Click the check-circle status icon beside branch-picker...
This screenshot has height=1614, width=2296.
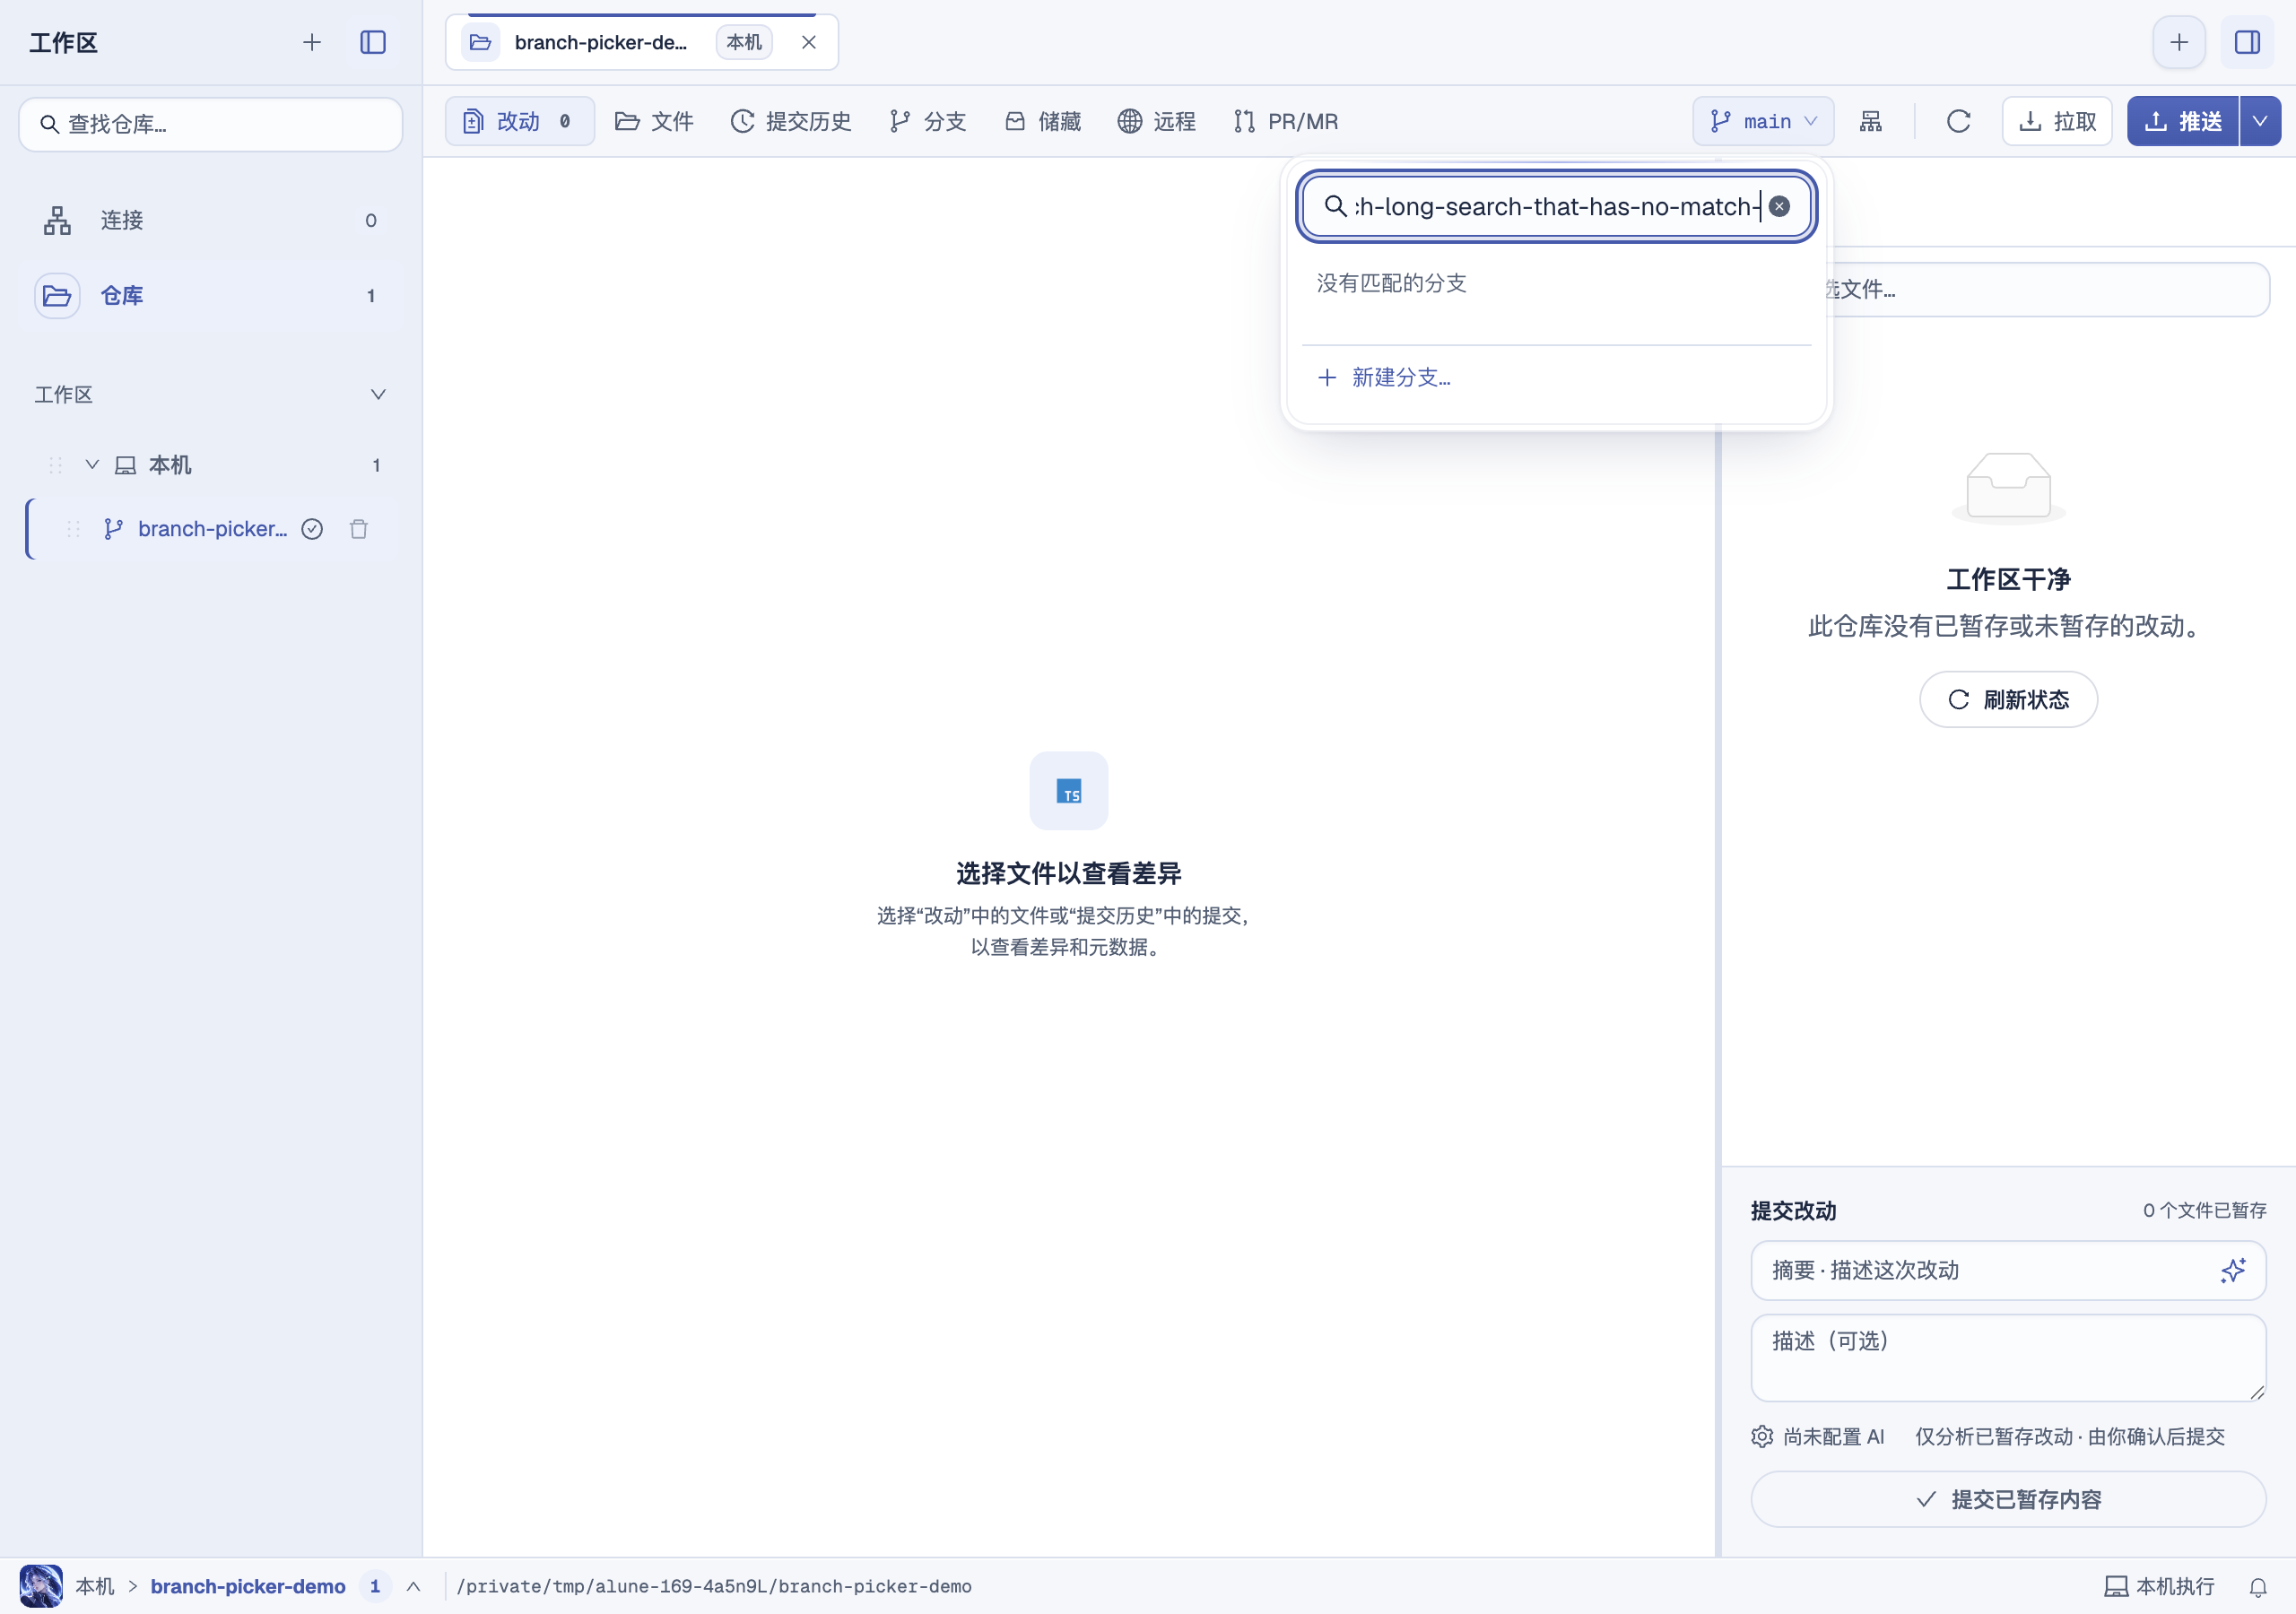(312, 529)
